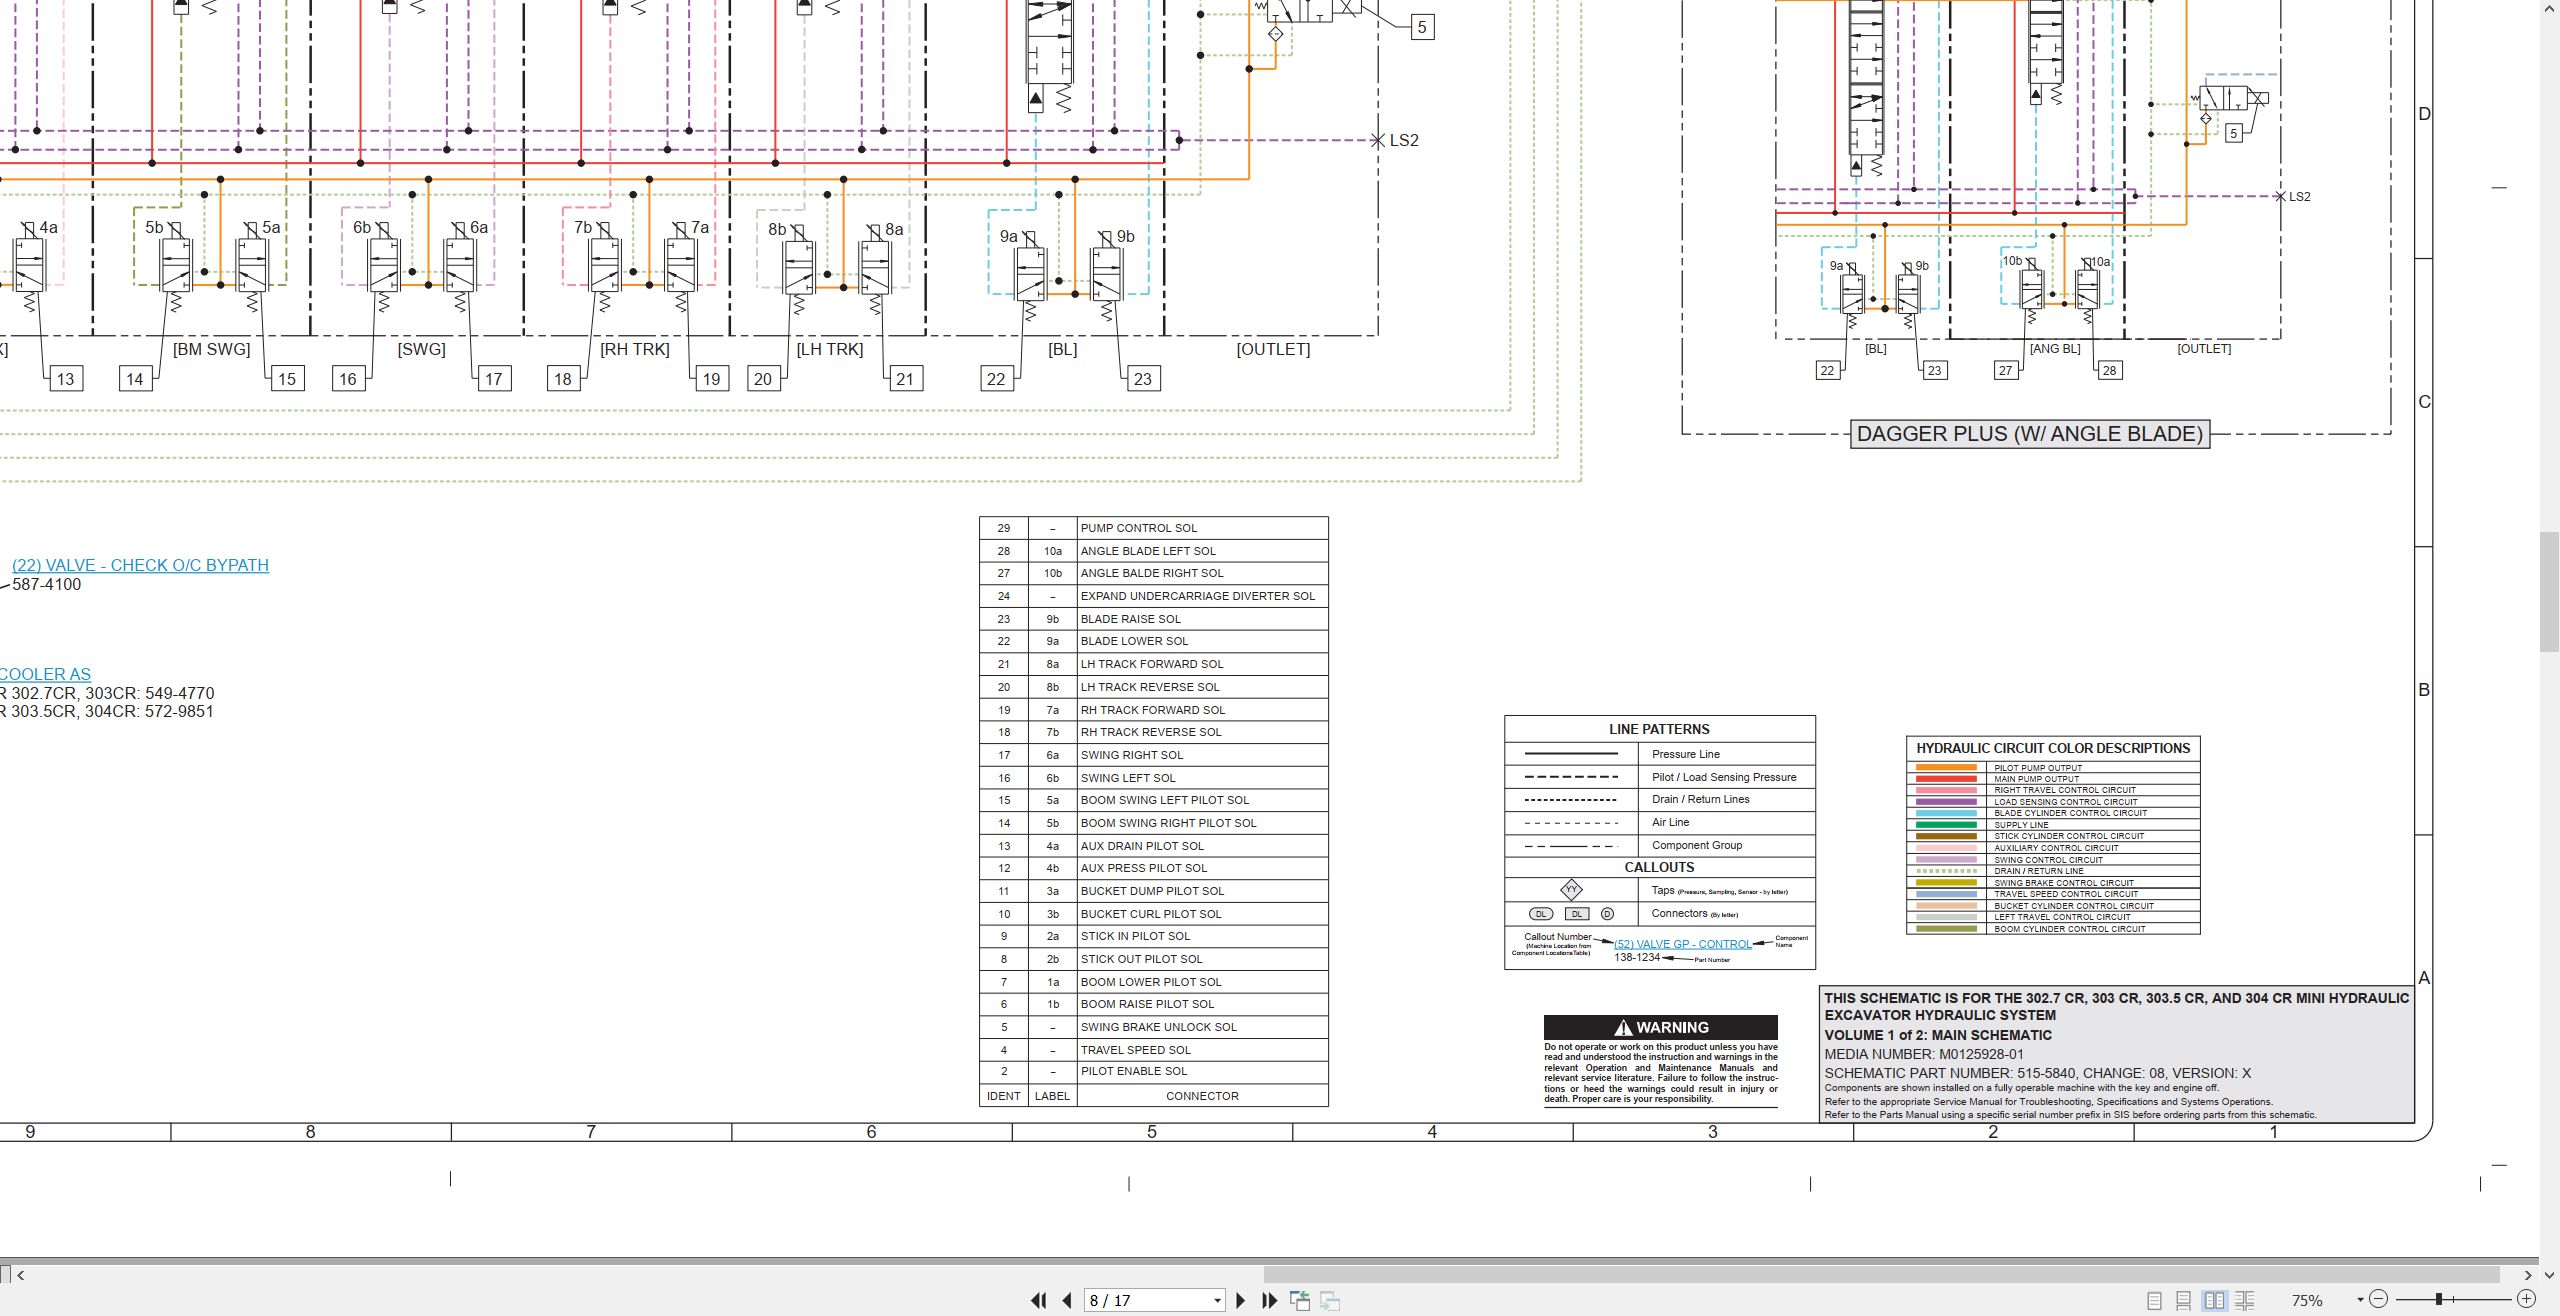2560x1316 pixels.
Task: Select the BUCKET CURL PILOT SOL row
Action: pyautogui.click(x=1153, y=914)
